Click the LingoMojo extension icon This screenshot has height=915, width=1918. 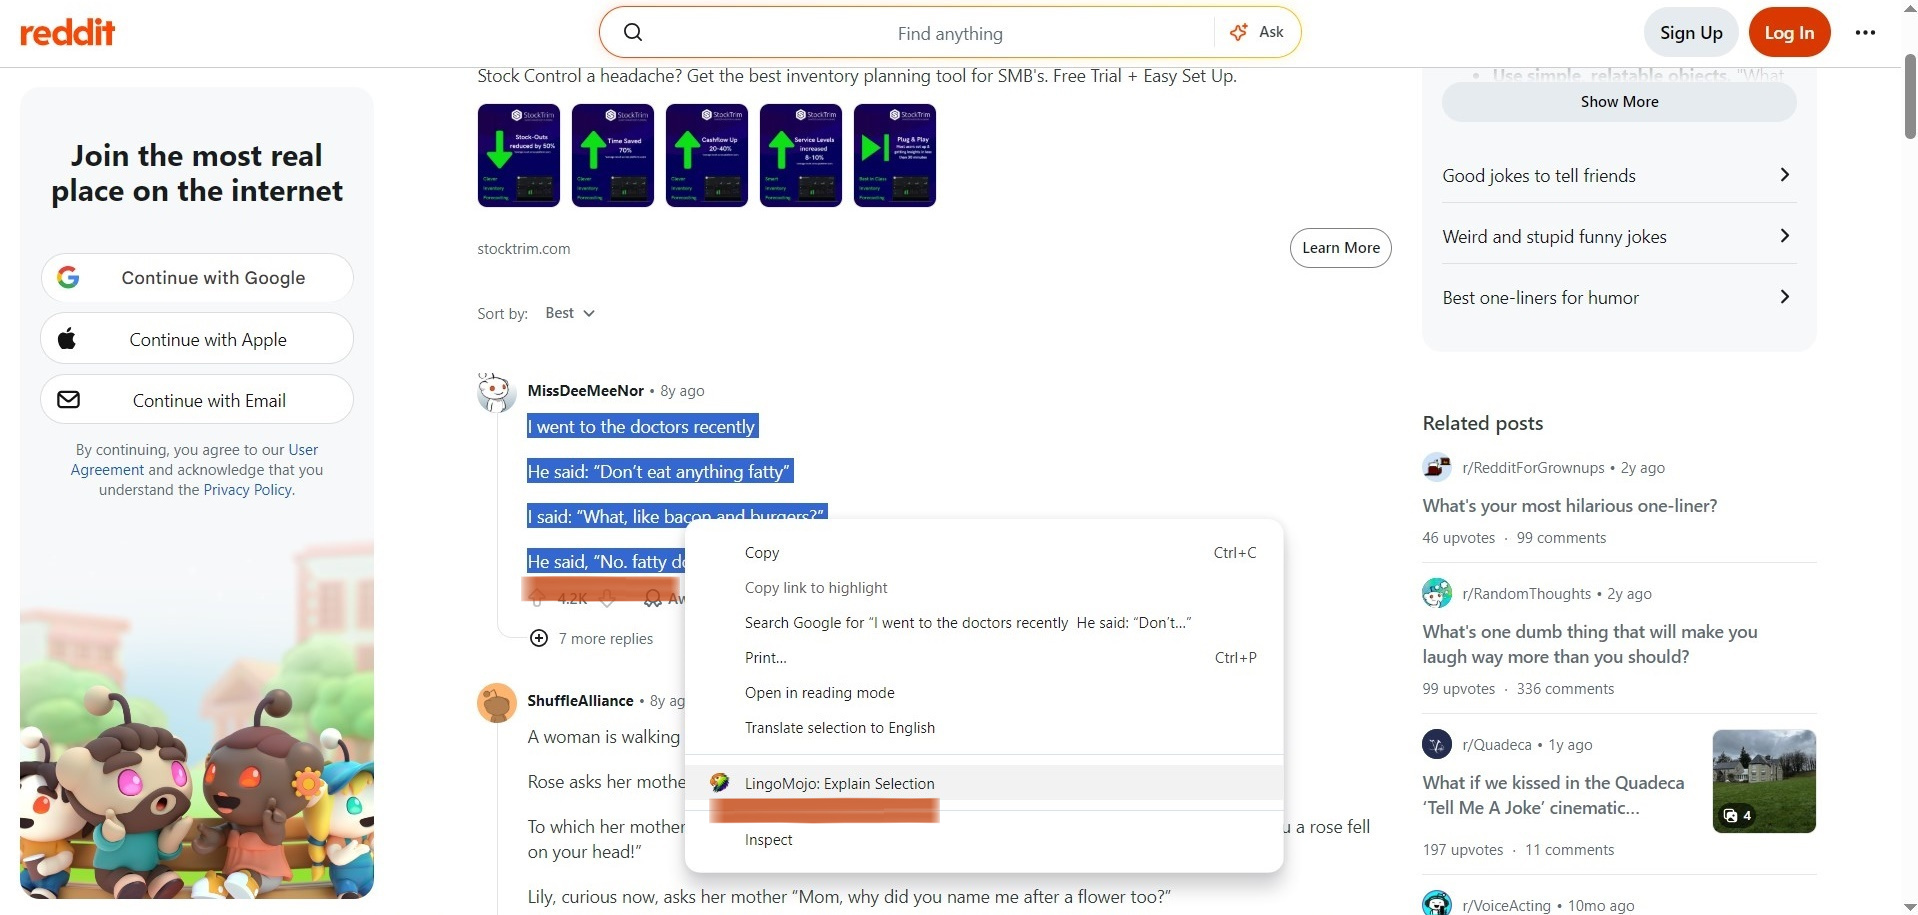(719, 783)
